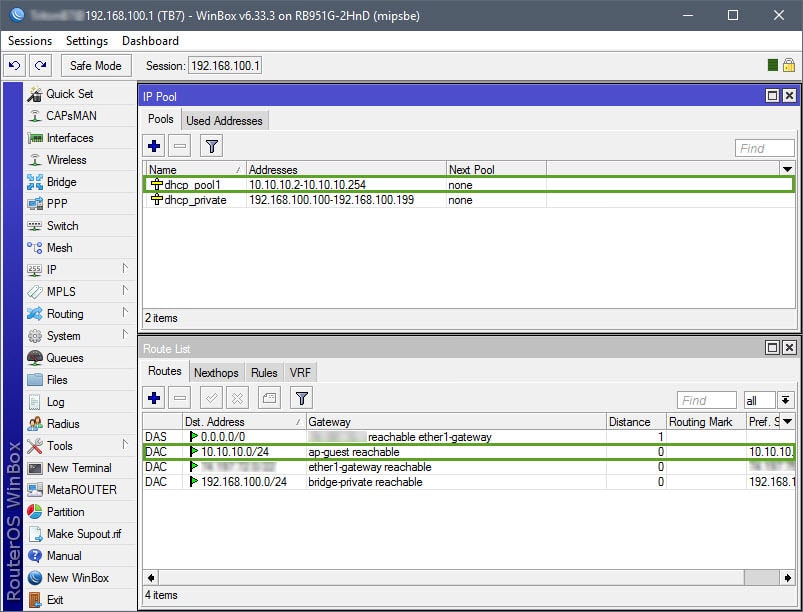Switch to the VRF tab
Image resolution: width=803 pixels, height=612 pixels.
(x=300, y=373)
